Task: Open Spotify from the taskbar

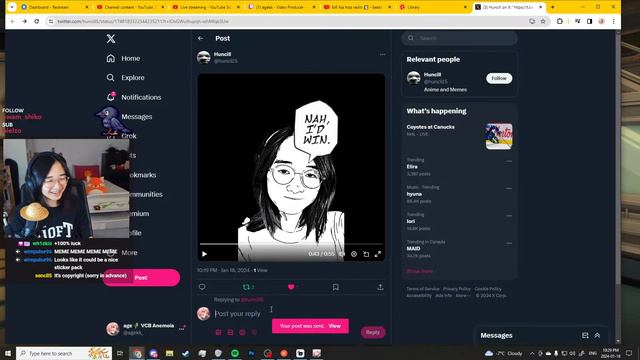Action: (x=235, y=353)
